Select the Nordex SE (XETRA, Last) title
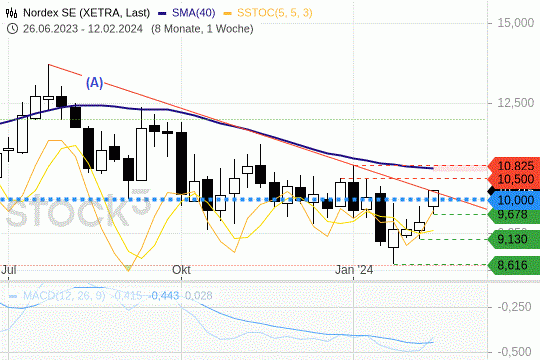The height and width of the screenshot is (360, 540). 86,13
